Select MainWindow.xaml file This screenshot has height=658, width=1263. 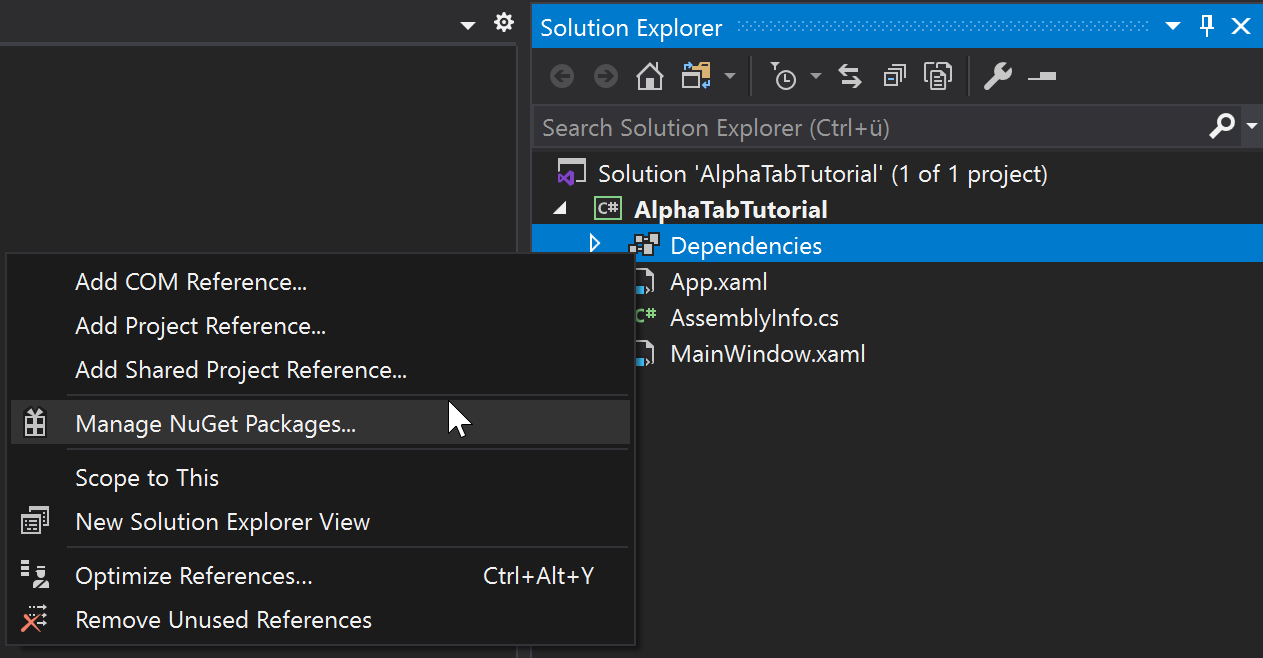click(768, 354)
